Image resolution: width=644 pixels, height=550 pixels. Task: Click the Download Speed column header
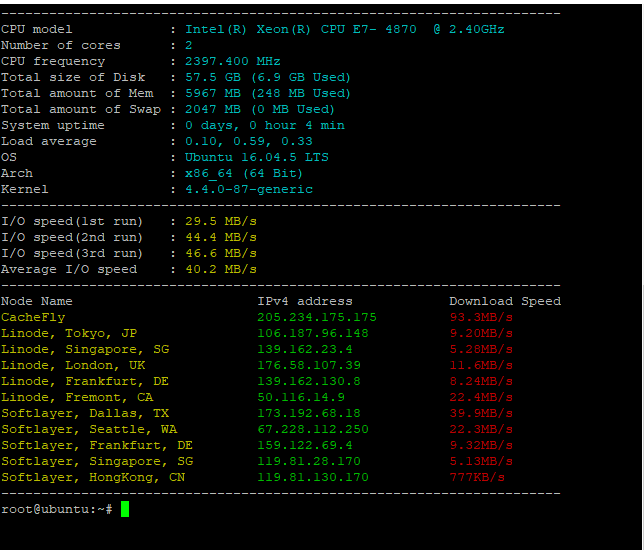coord(505,301)
